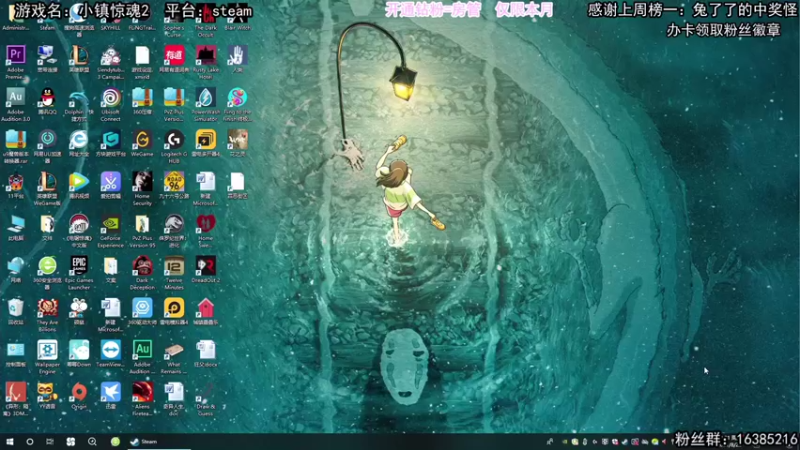Launch the WeGame desktop shortcut
800x450 pixels.
pyautogui.click(x=142, y=140)
